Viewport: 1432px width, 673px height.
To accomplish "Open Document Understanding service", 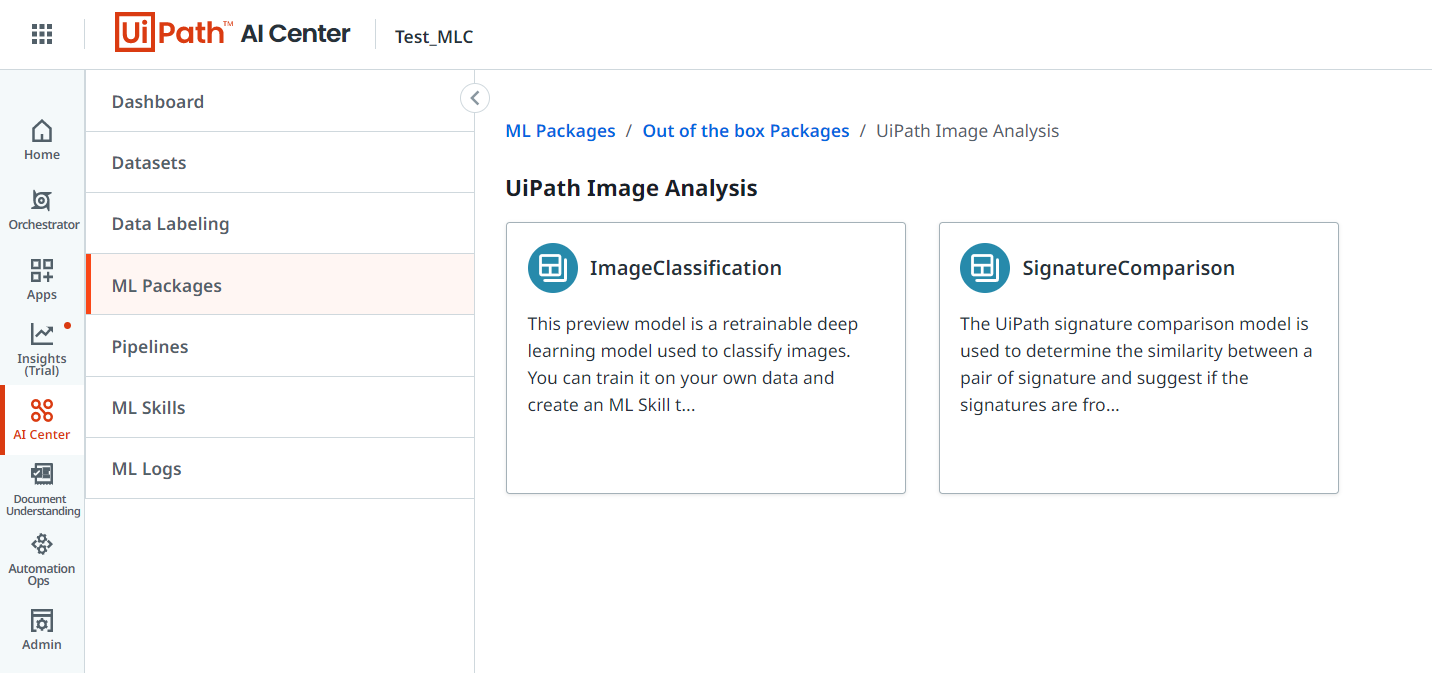I will coord(43,490).
